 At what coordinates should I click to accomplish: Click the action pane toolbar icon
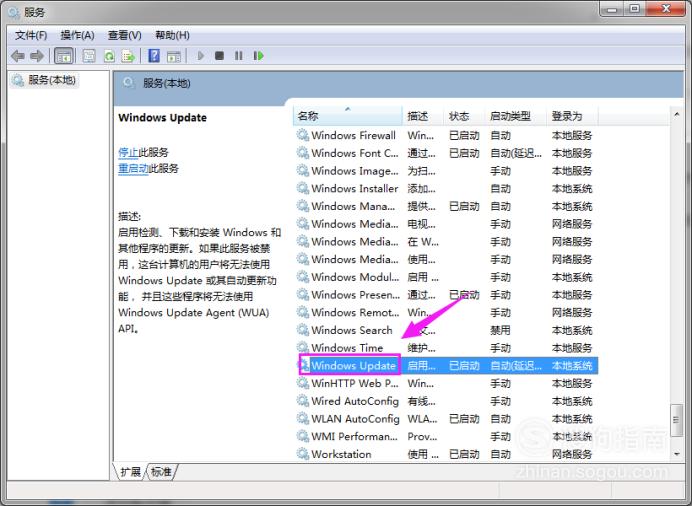[174, 56]
